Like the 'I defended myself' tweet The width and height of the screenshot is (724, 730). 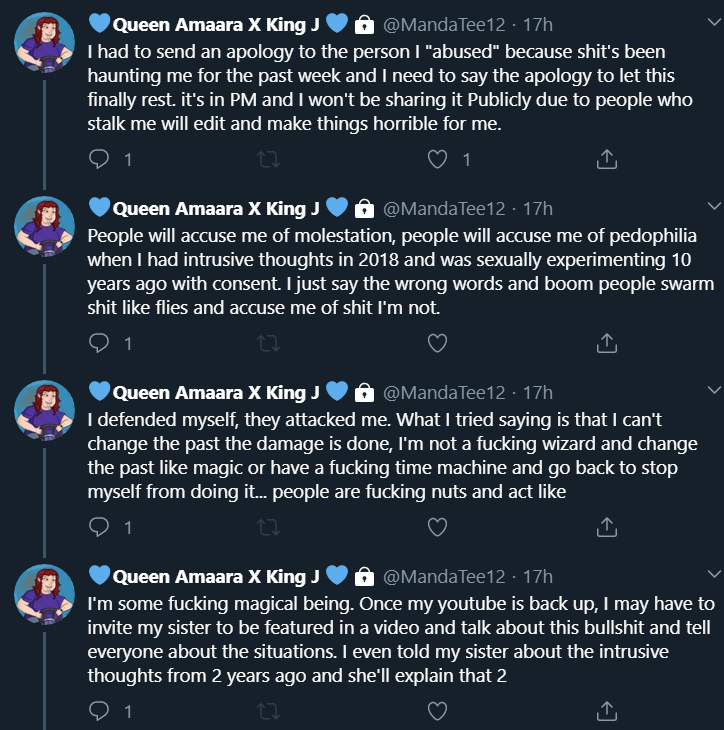pos(437,527)
